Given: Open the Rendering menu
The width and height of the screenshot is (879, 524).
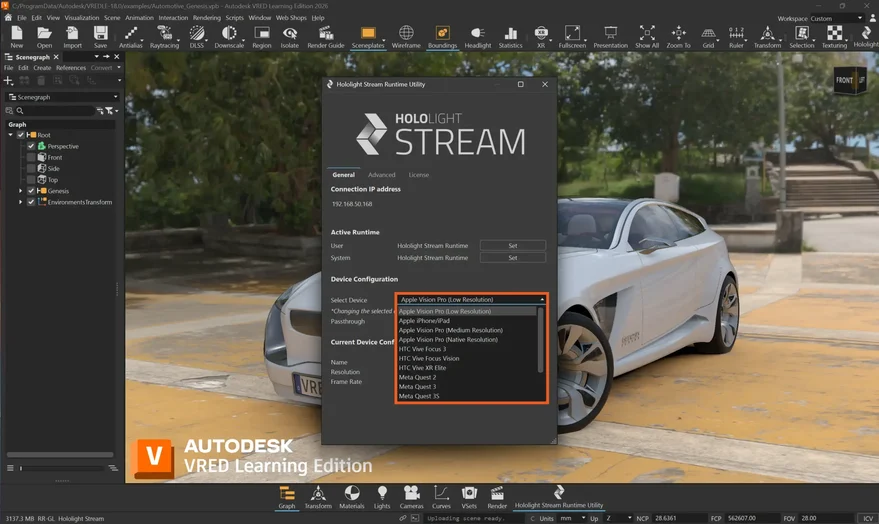Looking at the screenshot, I should tap(207, 18).
